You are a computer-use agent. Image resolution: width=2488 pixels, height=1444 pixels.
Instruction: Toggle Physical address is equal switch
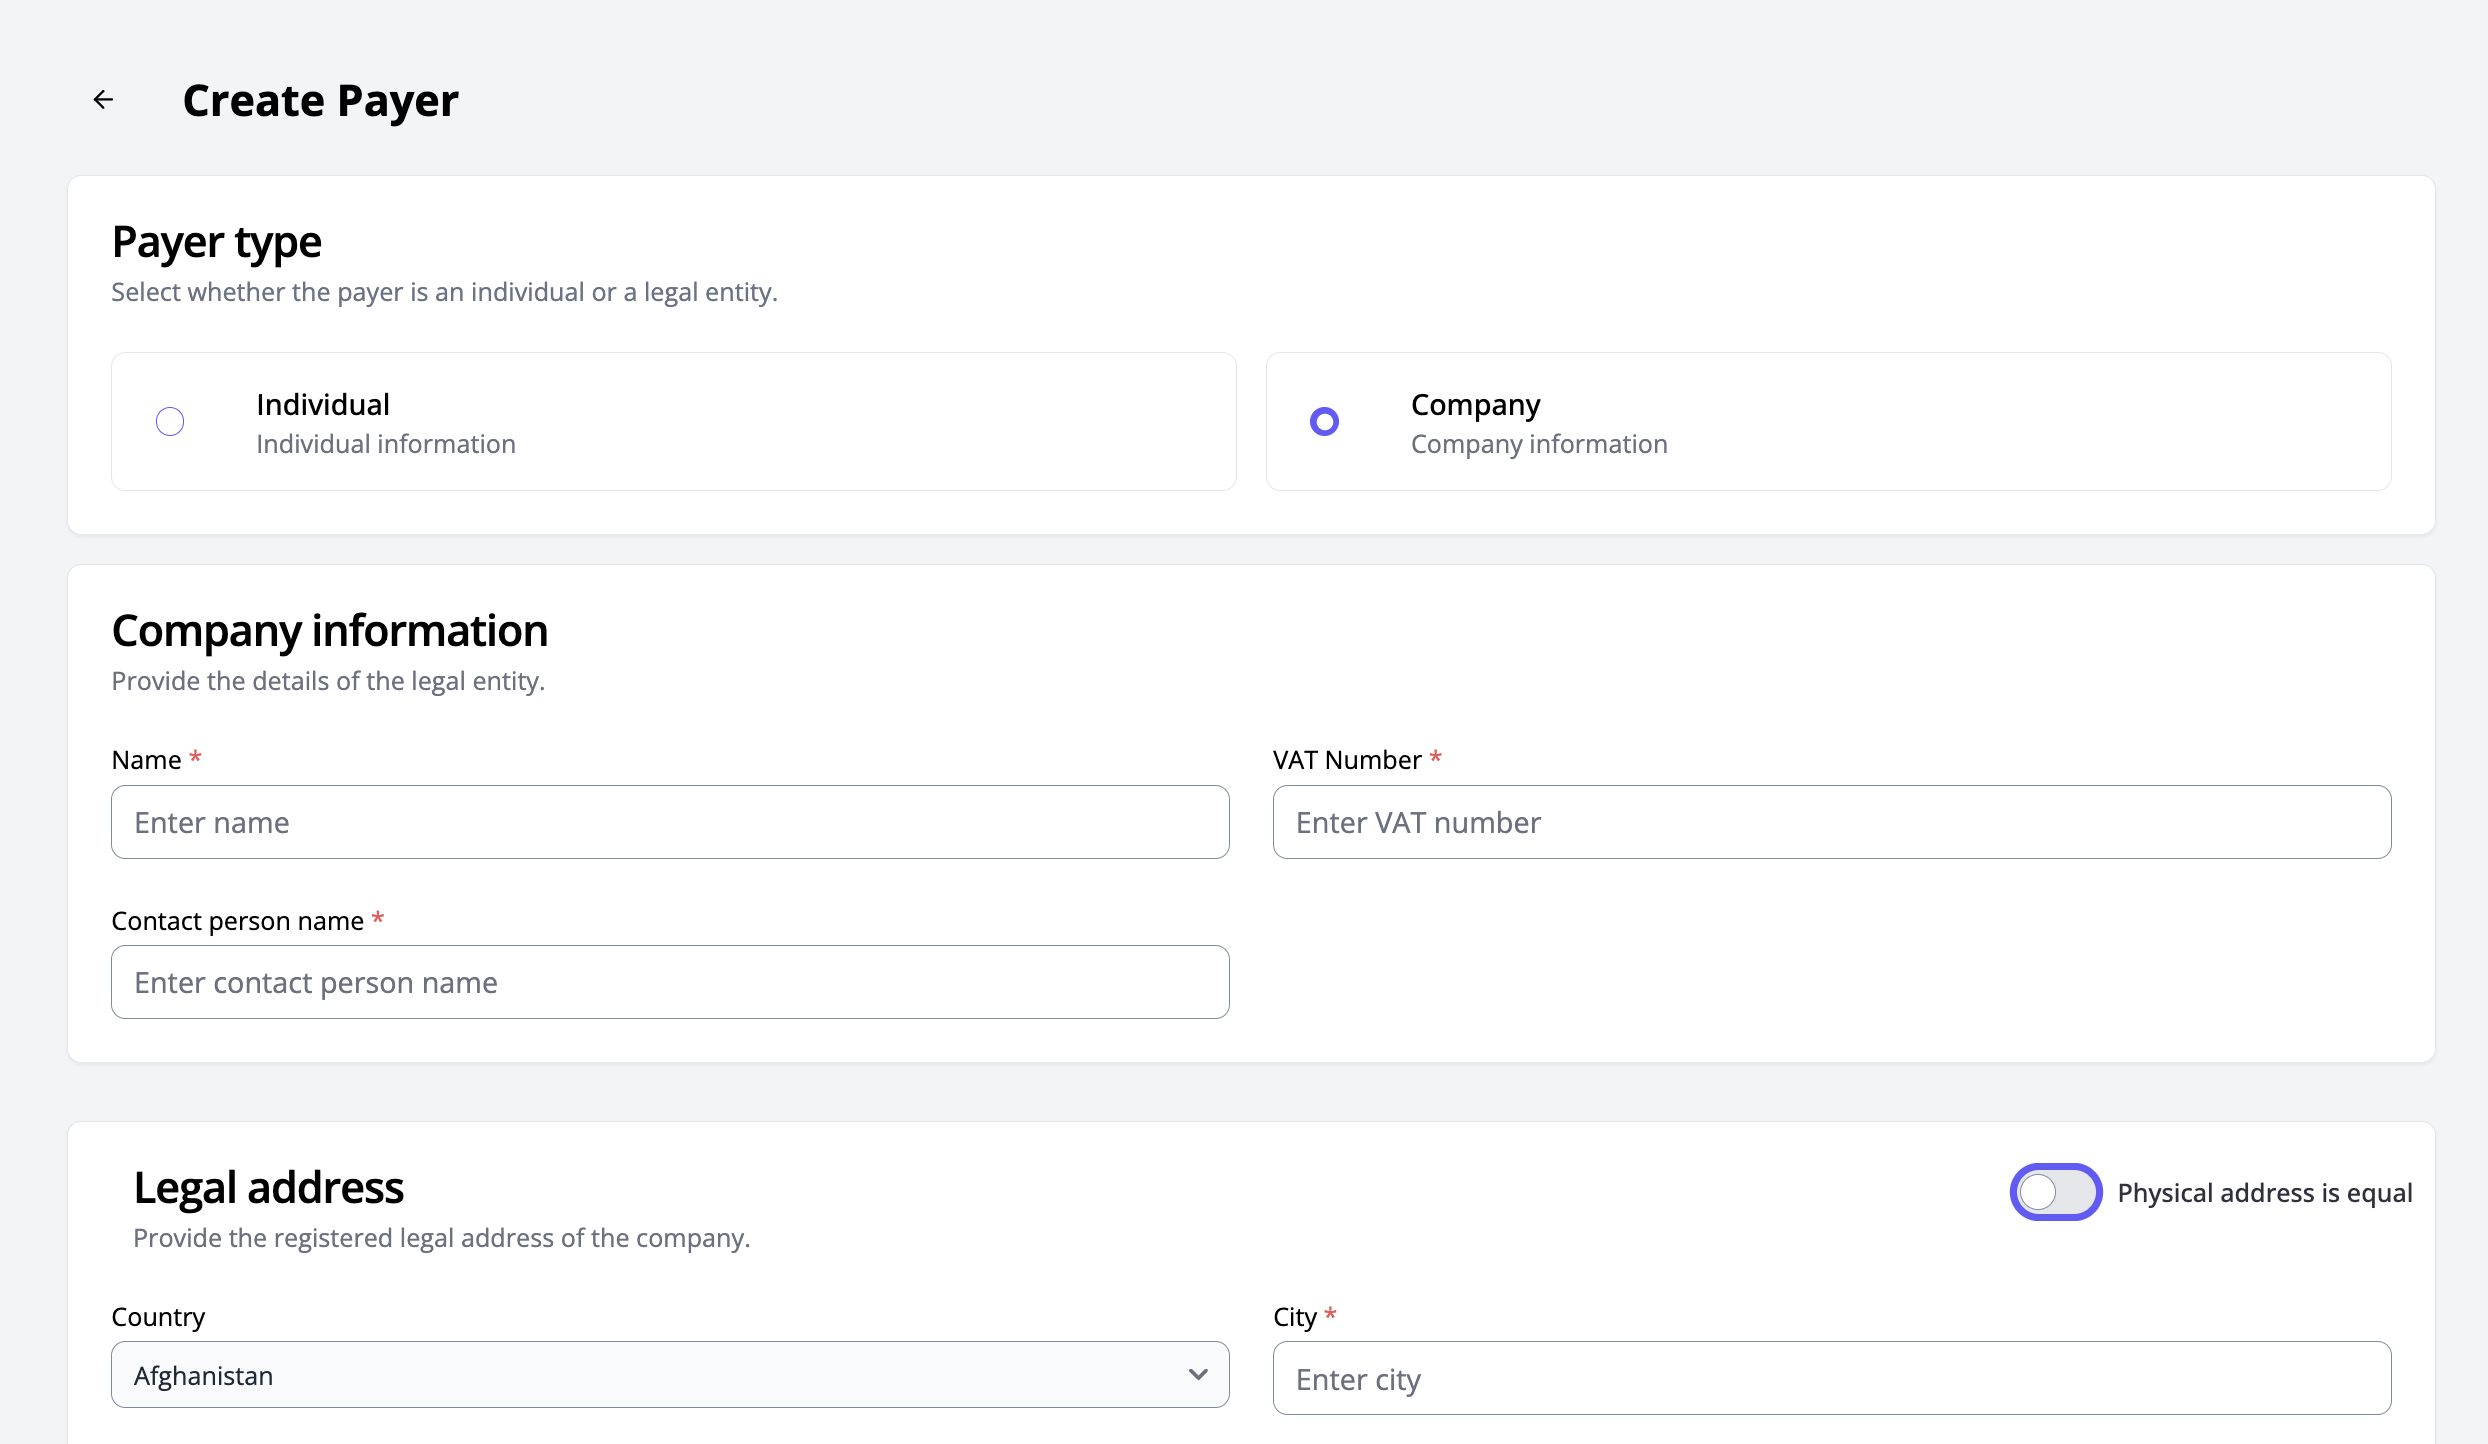(2055, 1192)
